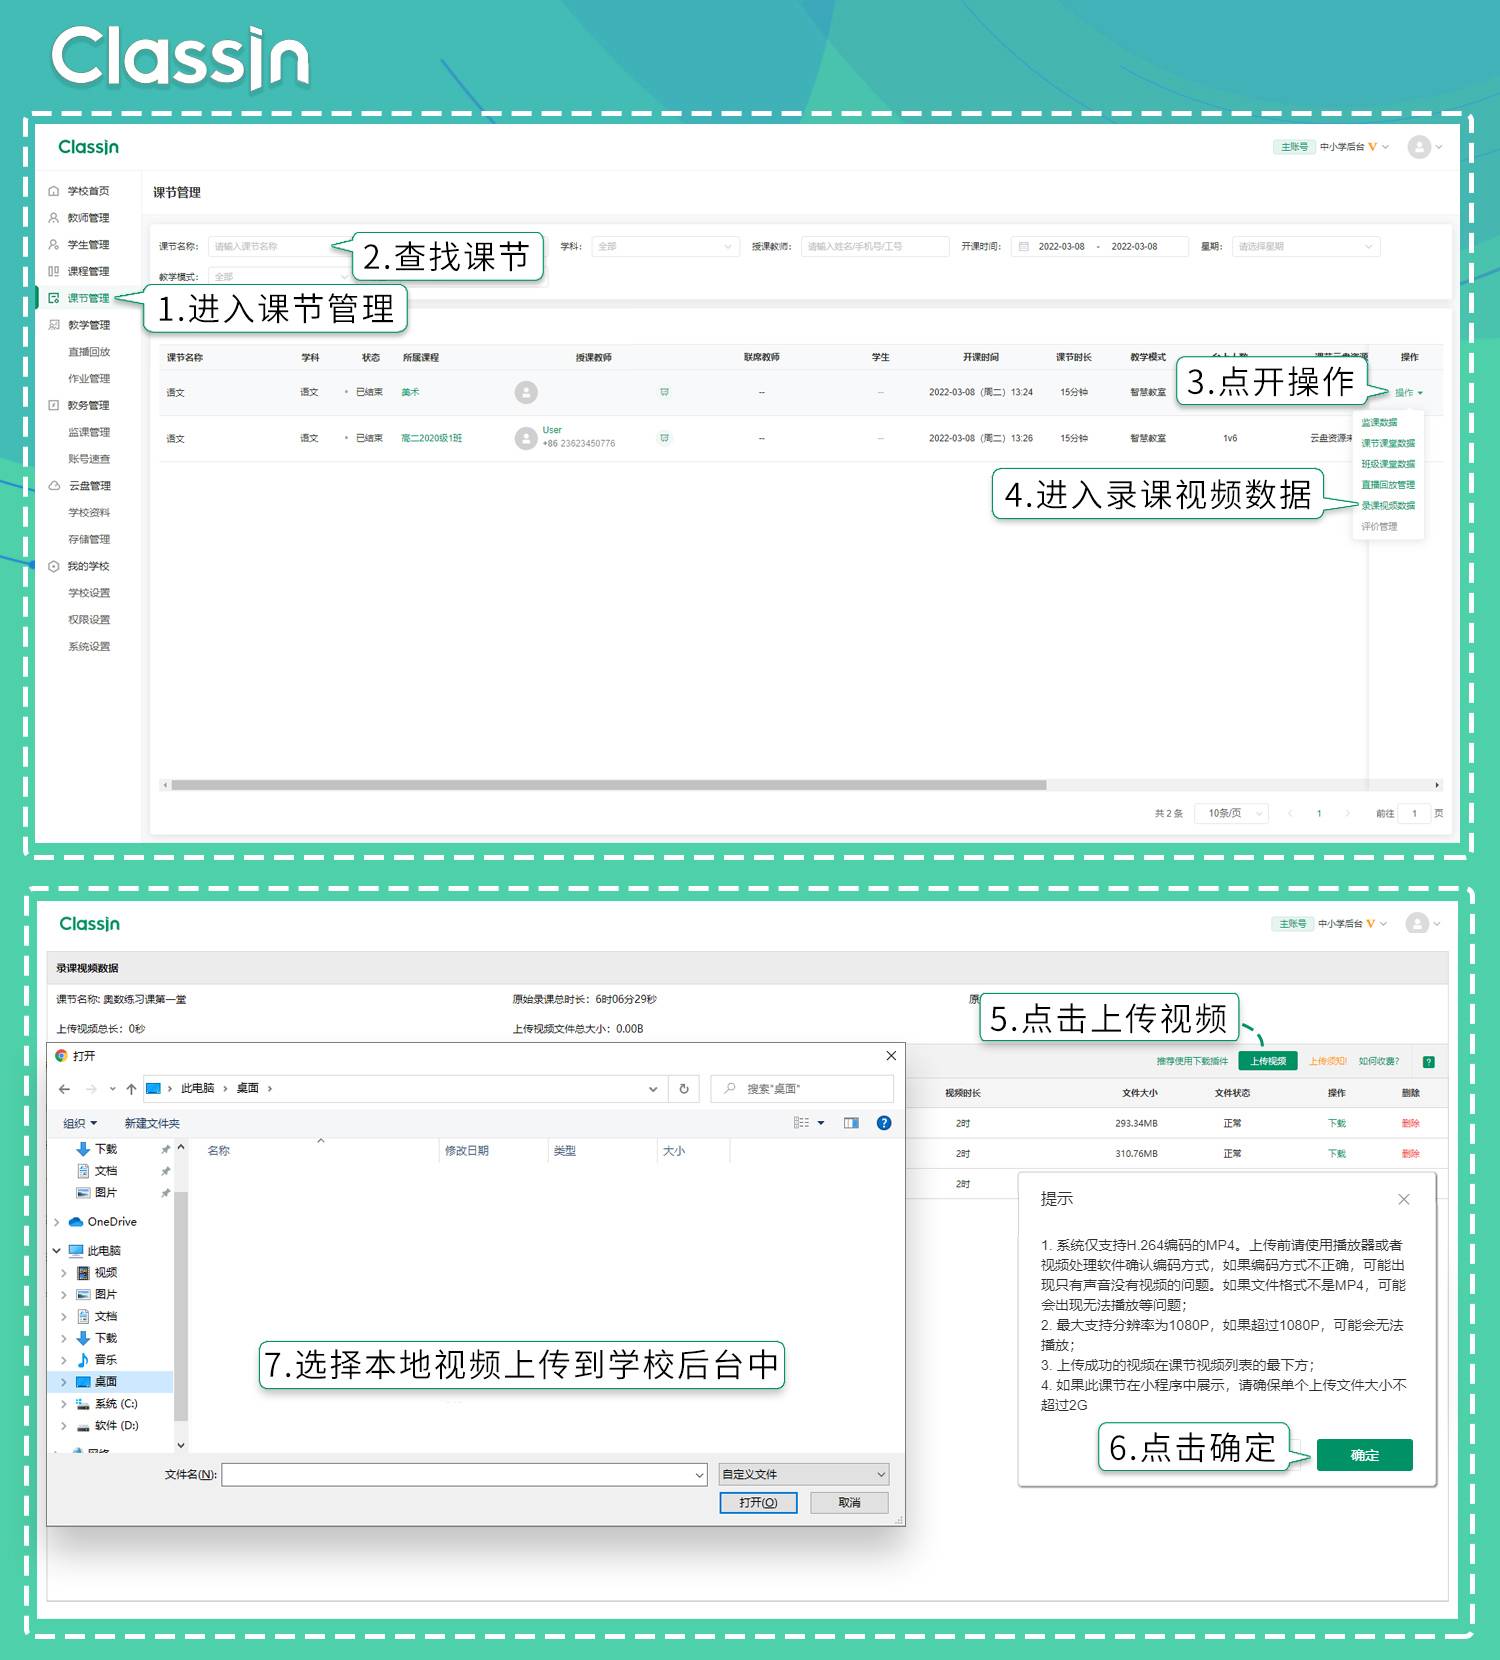Click Up arrow in file open dialog
The width and height of the screenshot is (1500, 1660).
[x=131, y=1089]
